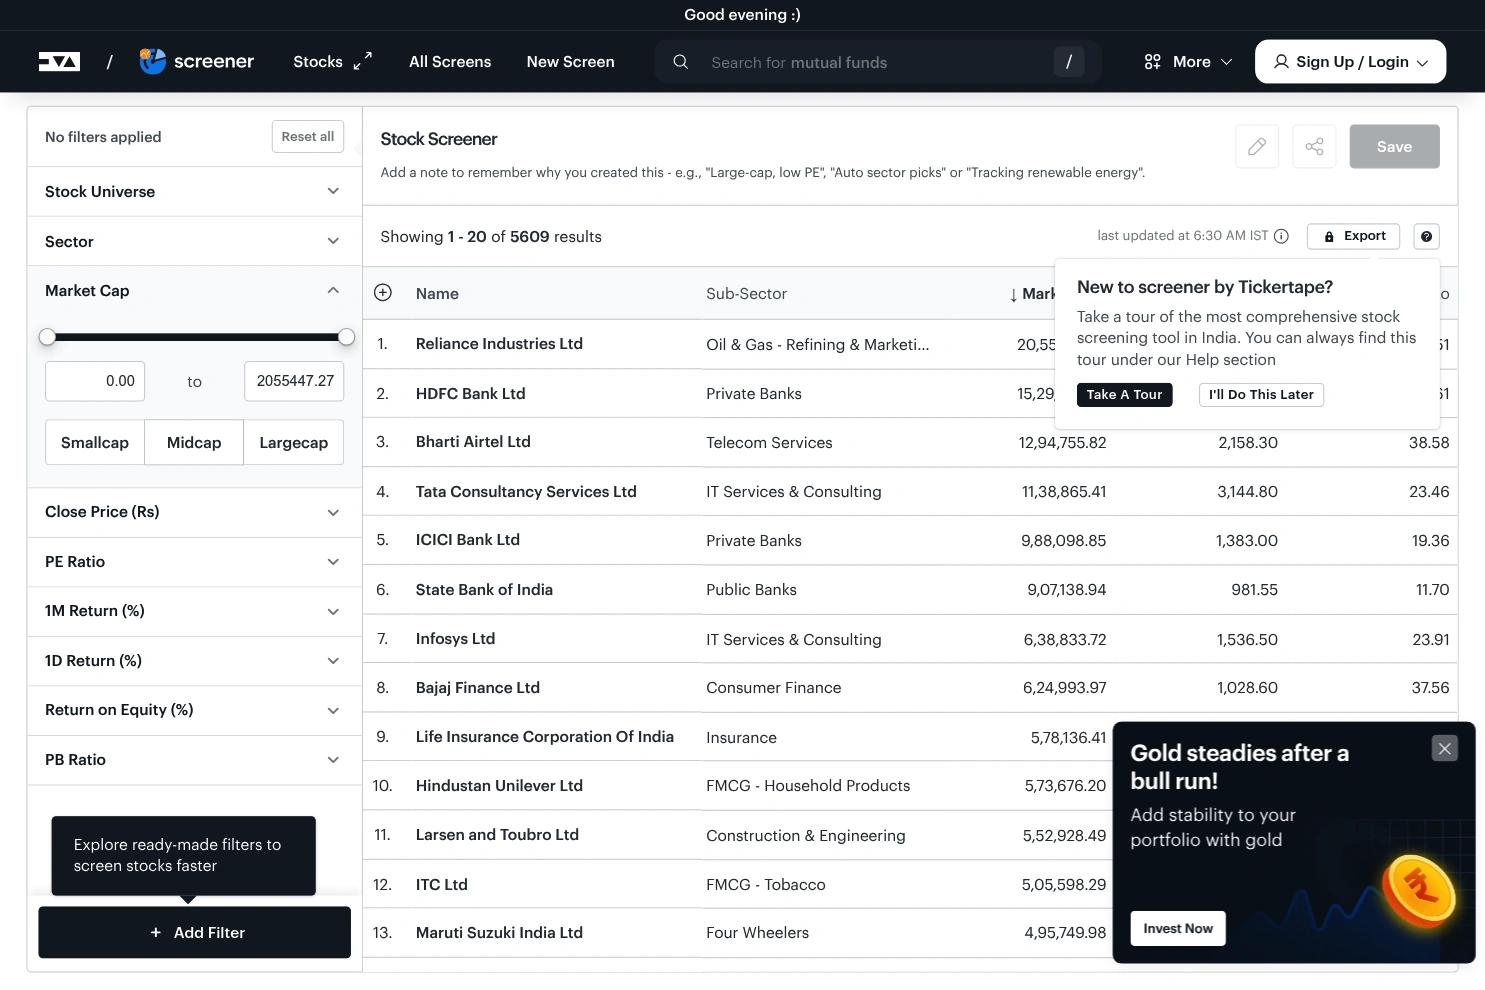Click the Name column header
1485x990 pixels.
pos(437,293)
